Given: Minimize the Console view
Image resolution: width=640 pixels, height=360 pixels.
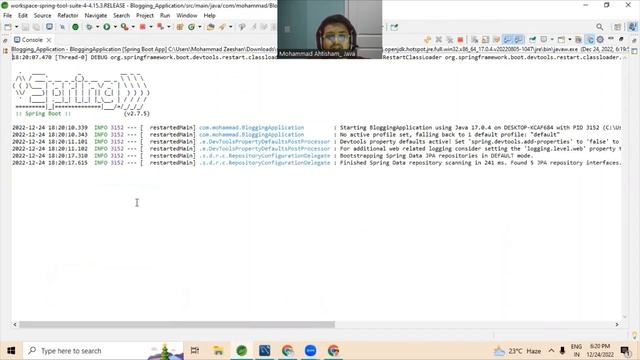Looking at the screenshot, I should click(x=611, y=39).
